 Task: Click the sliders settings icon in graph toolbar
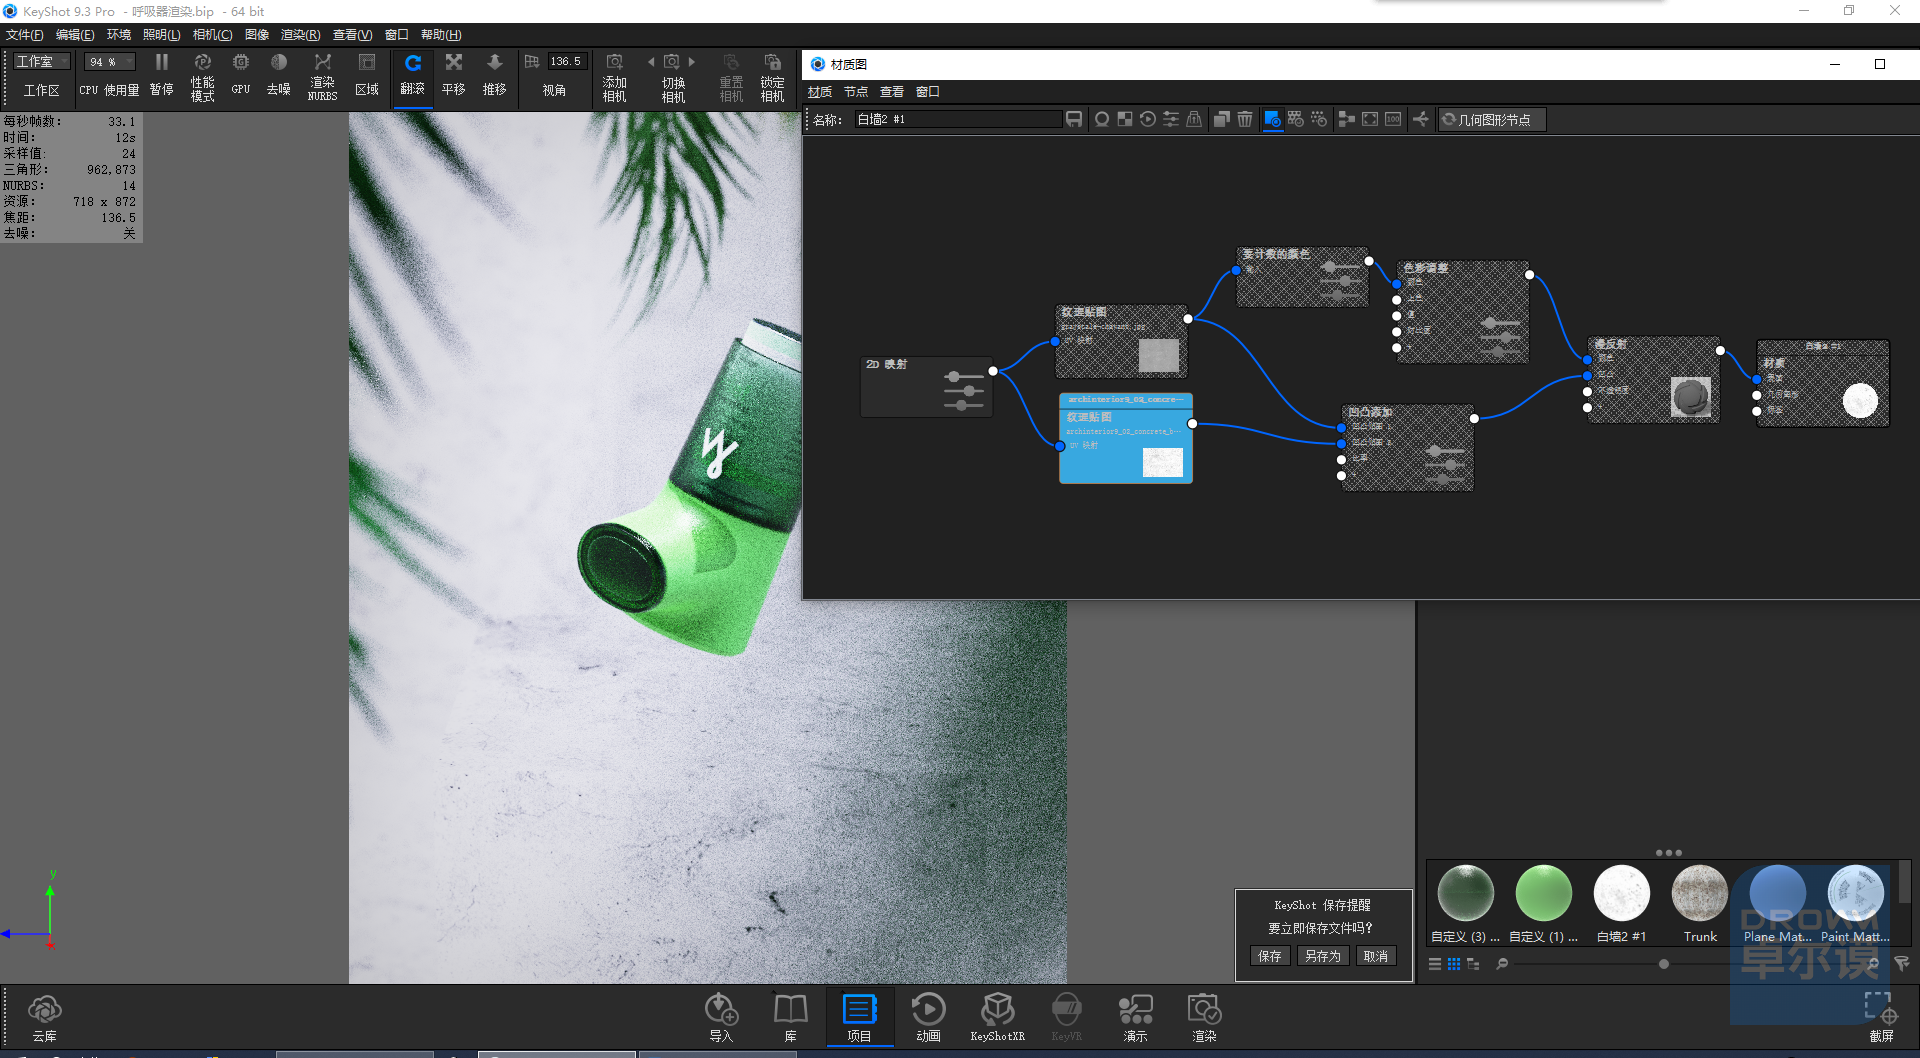coord(1171,120)
